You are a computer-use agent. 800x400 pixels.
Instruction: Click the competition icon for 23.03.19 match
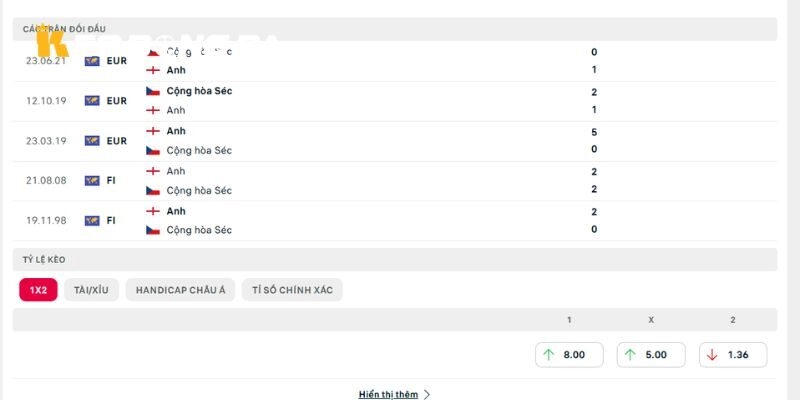click(x=92, y=141)
